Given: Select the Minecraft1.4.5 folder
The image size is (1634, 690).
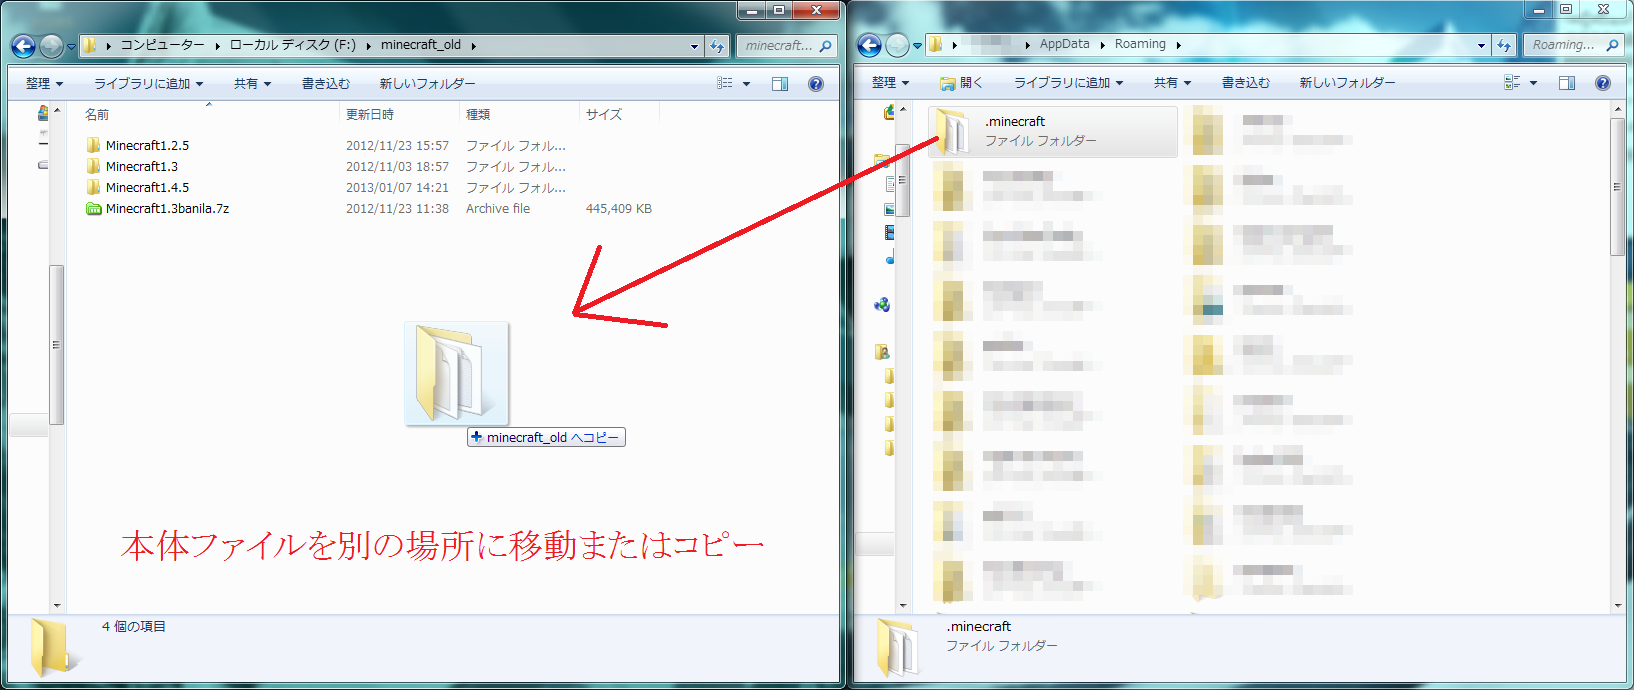Looking at the screenshot, I should (147, 187).
